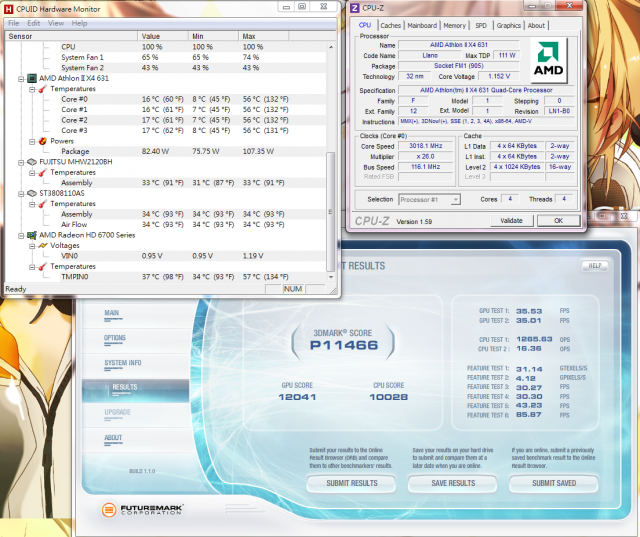This screenshot has height=537, width=640.
Task: Switch to the Graphics tab in CPU-Z
Action: point(509,25)
